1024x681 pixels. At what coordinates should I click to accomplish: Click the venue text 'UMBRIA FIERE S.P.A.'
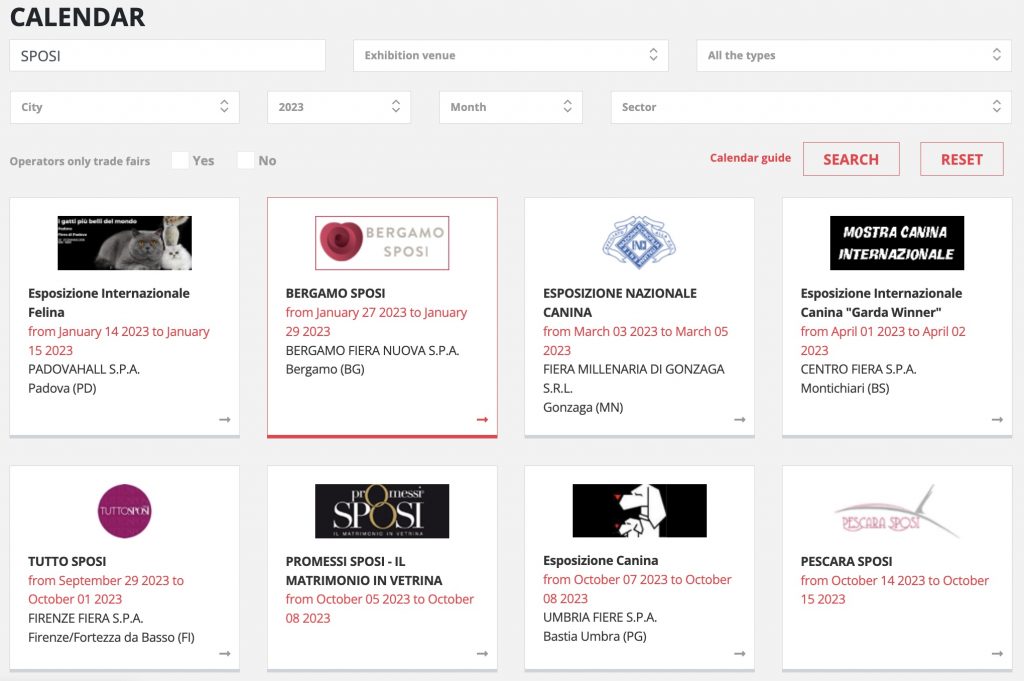600,618
